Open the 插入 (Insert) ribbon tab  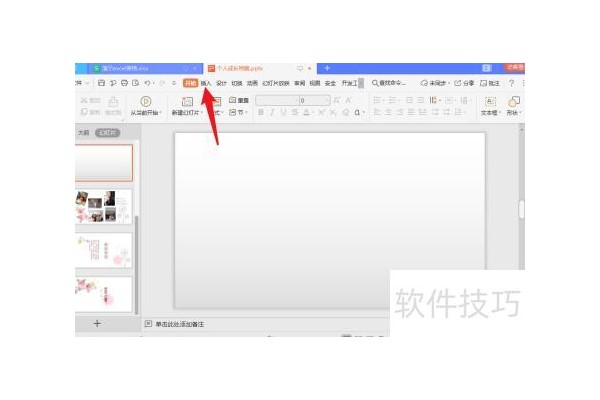(206, 83)
